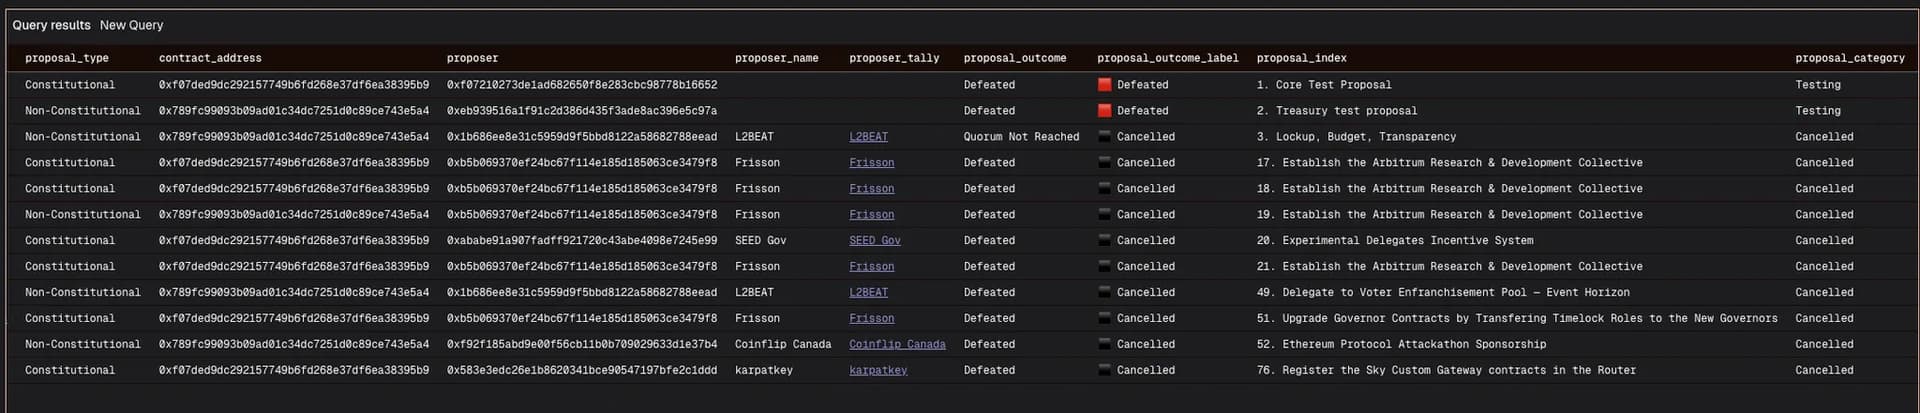Image resolution: width=1920 pixels, height=413 pixels.
Task: Open L2BEAT link in Event Horizon row
Action: 868,293
